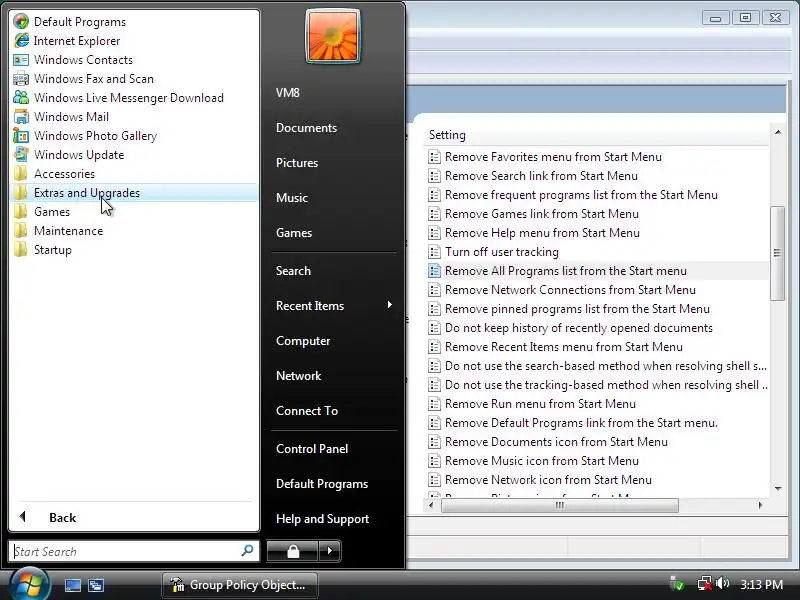
Task: Click policy icon for Remove Favorites menu
Action: [x=434, y=157]
